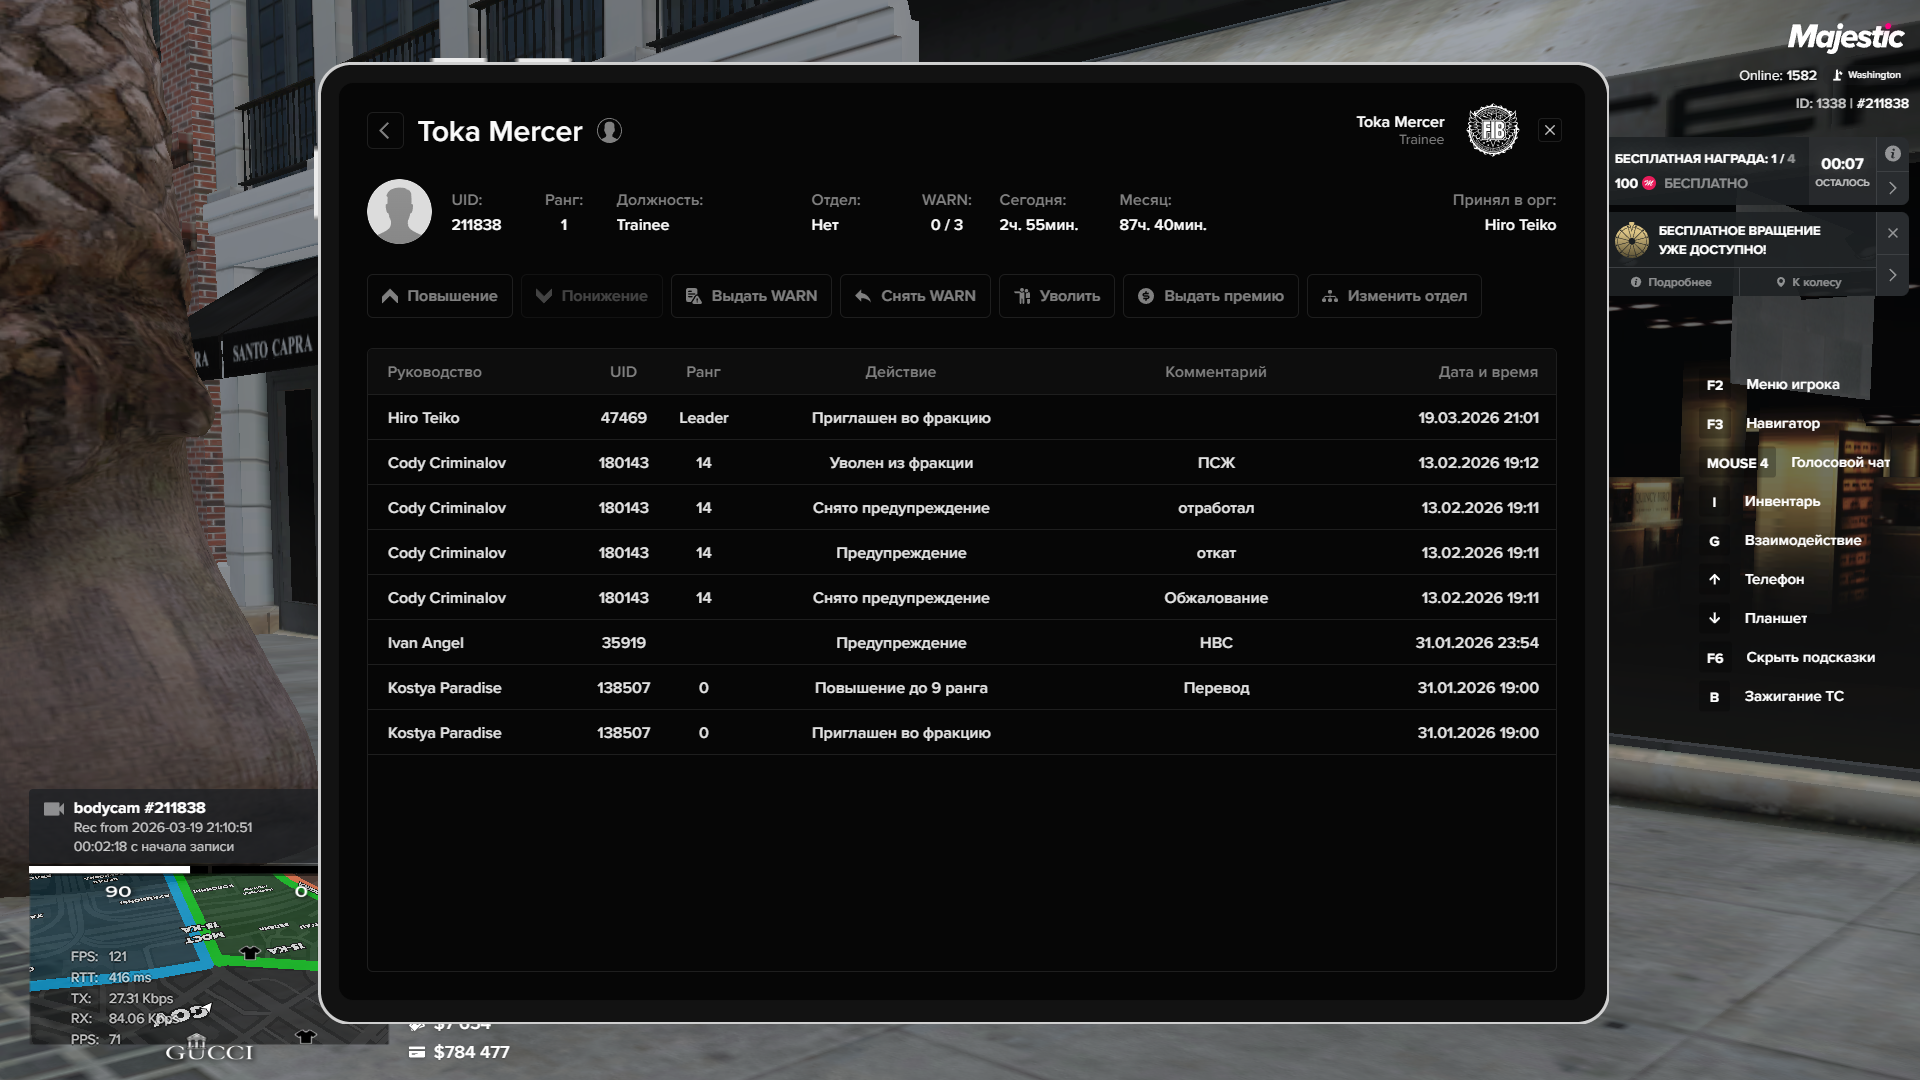Open the Изменить отдел department option
This screenshot has height=1080, width=1920.
click(1393, 296)
